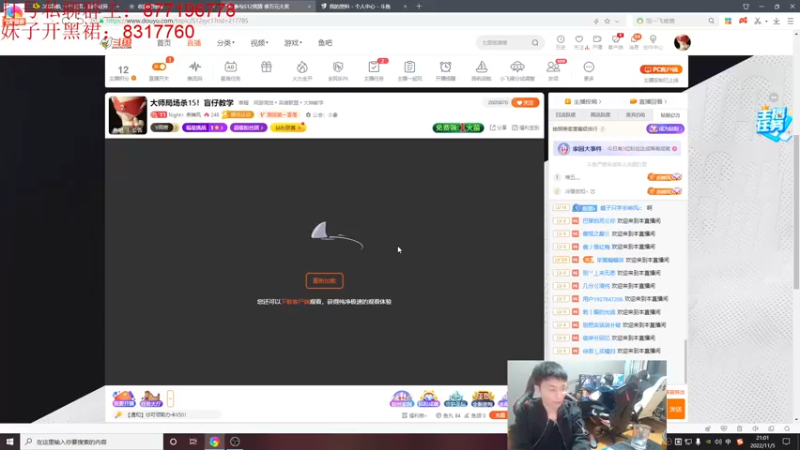Expand the 视频 dropdown menu
The image size is (800, 450).
(x=259, y=43)
